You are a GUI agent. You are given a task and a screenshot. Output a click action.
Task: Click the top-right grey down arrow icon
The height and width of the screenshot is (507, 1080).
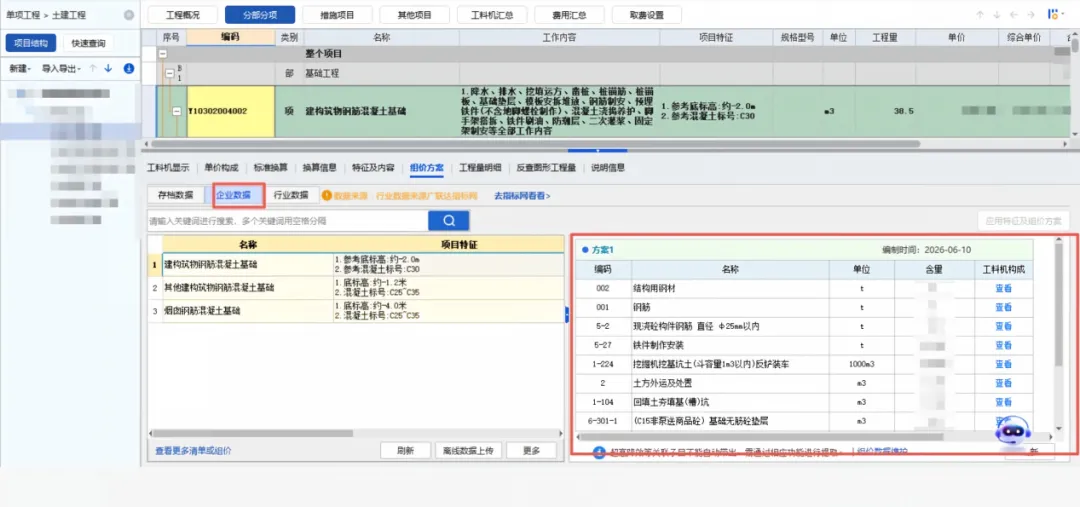click(x=997, y=14)
